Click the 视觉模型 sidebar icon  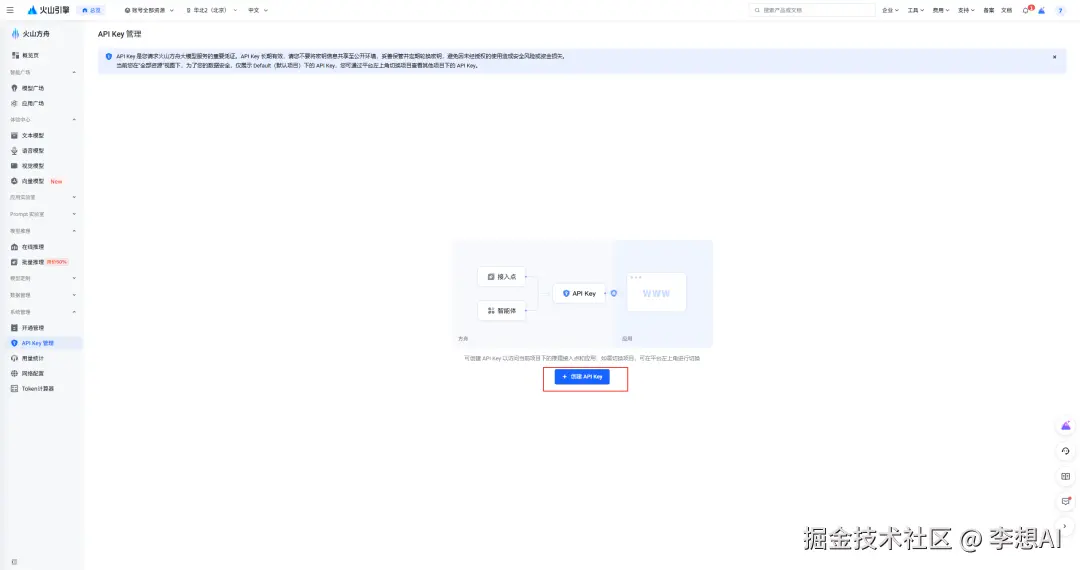tap(14, 166)
